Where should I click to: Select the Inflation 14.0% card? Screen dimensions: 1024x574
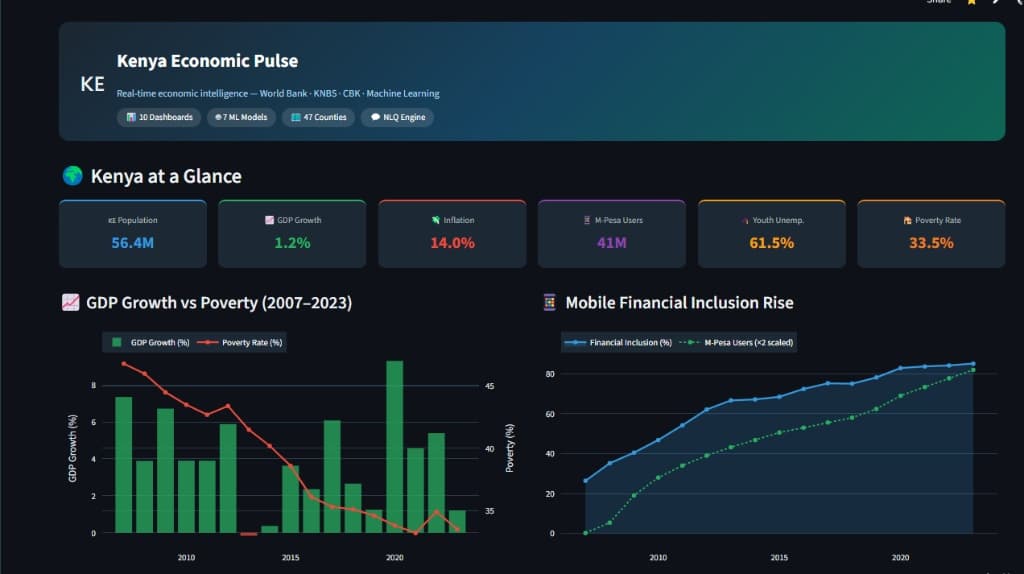coord(452,234)
